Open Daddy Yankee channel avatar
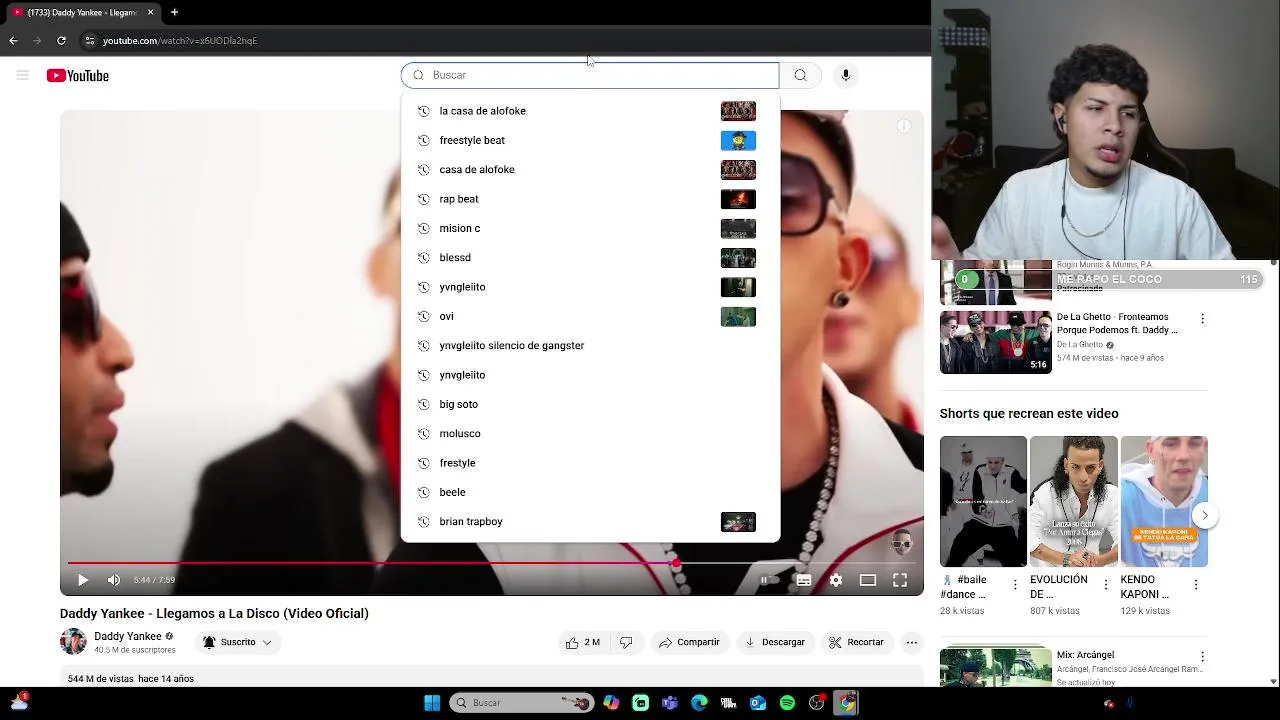This screenshot has width=1280, height=720. (x=73, y=642)
